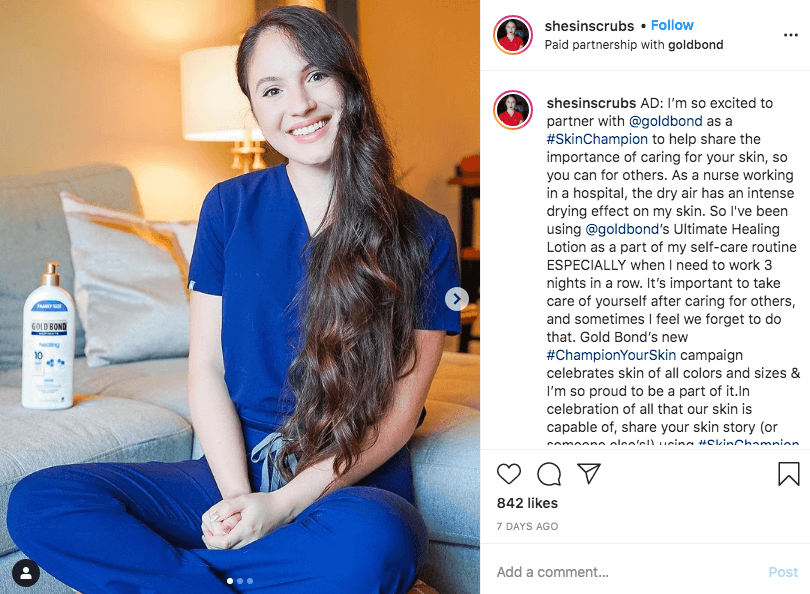Image resolution: width=810 pixels, height=594 pixels.
Task: Open the @goldbond mention after 'partner with'
Action: pos(665,121)
